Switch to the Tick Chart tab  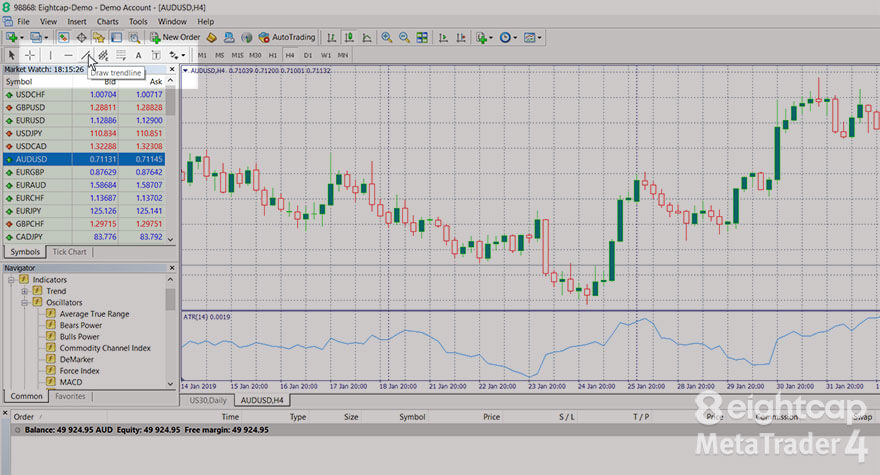point(70,252)
